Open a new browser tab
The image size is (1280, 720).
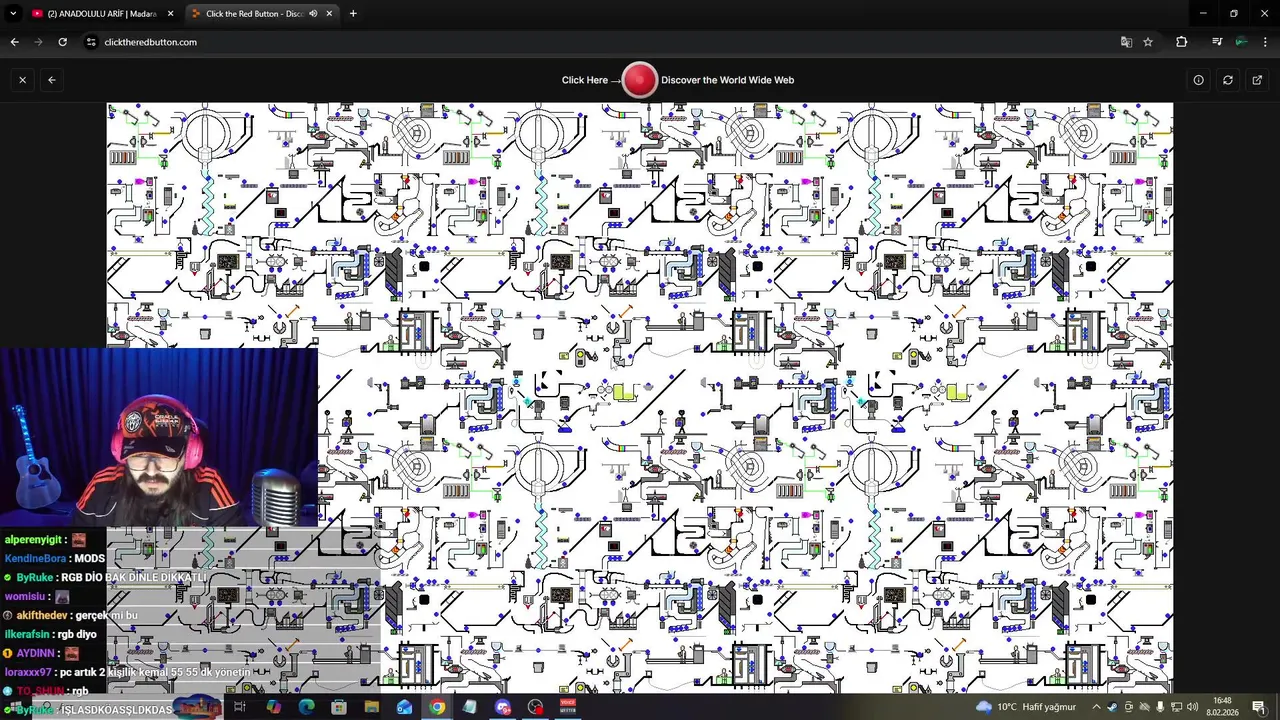(353, 14)
